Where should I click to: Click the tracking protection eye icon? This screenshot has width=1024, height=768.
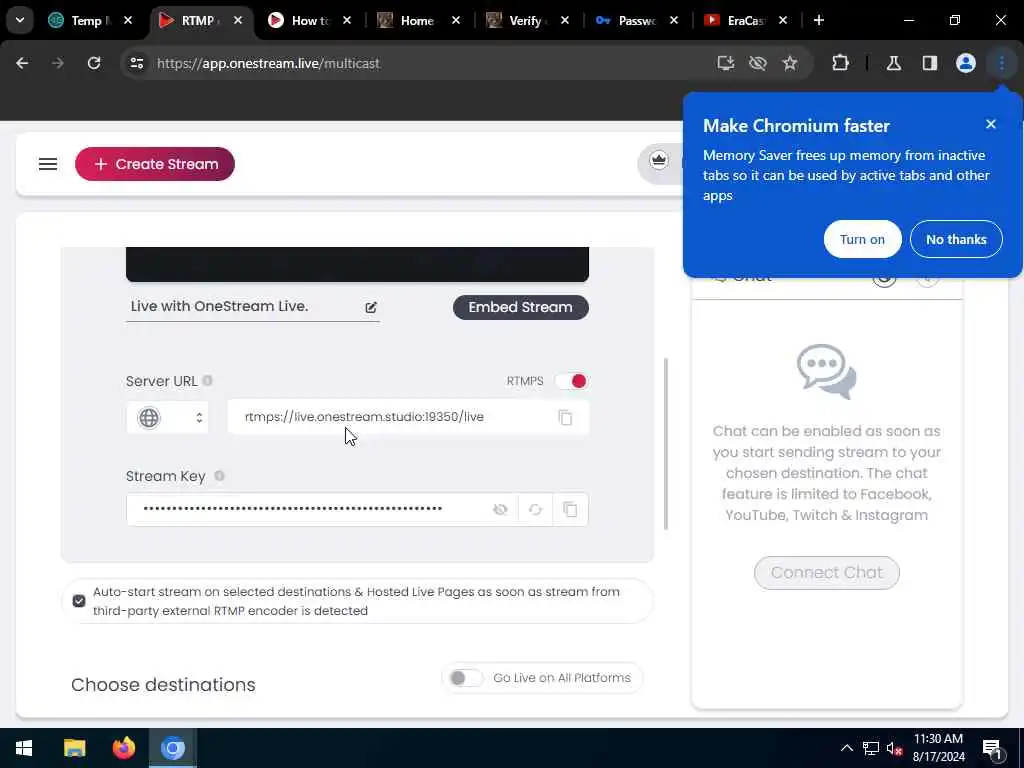(758, 63)
